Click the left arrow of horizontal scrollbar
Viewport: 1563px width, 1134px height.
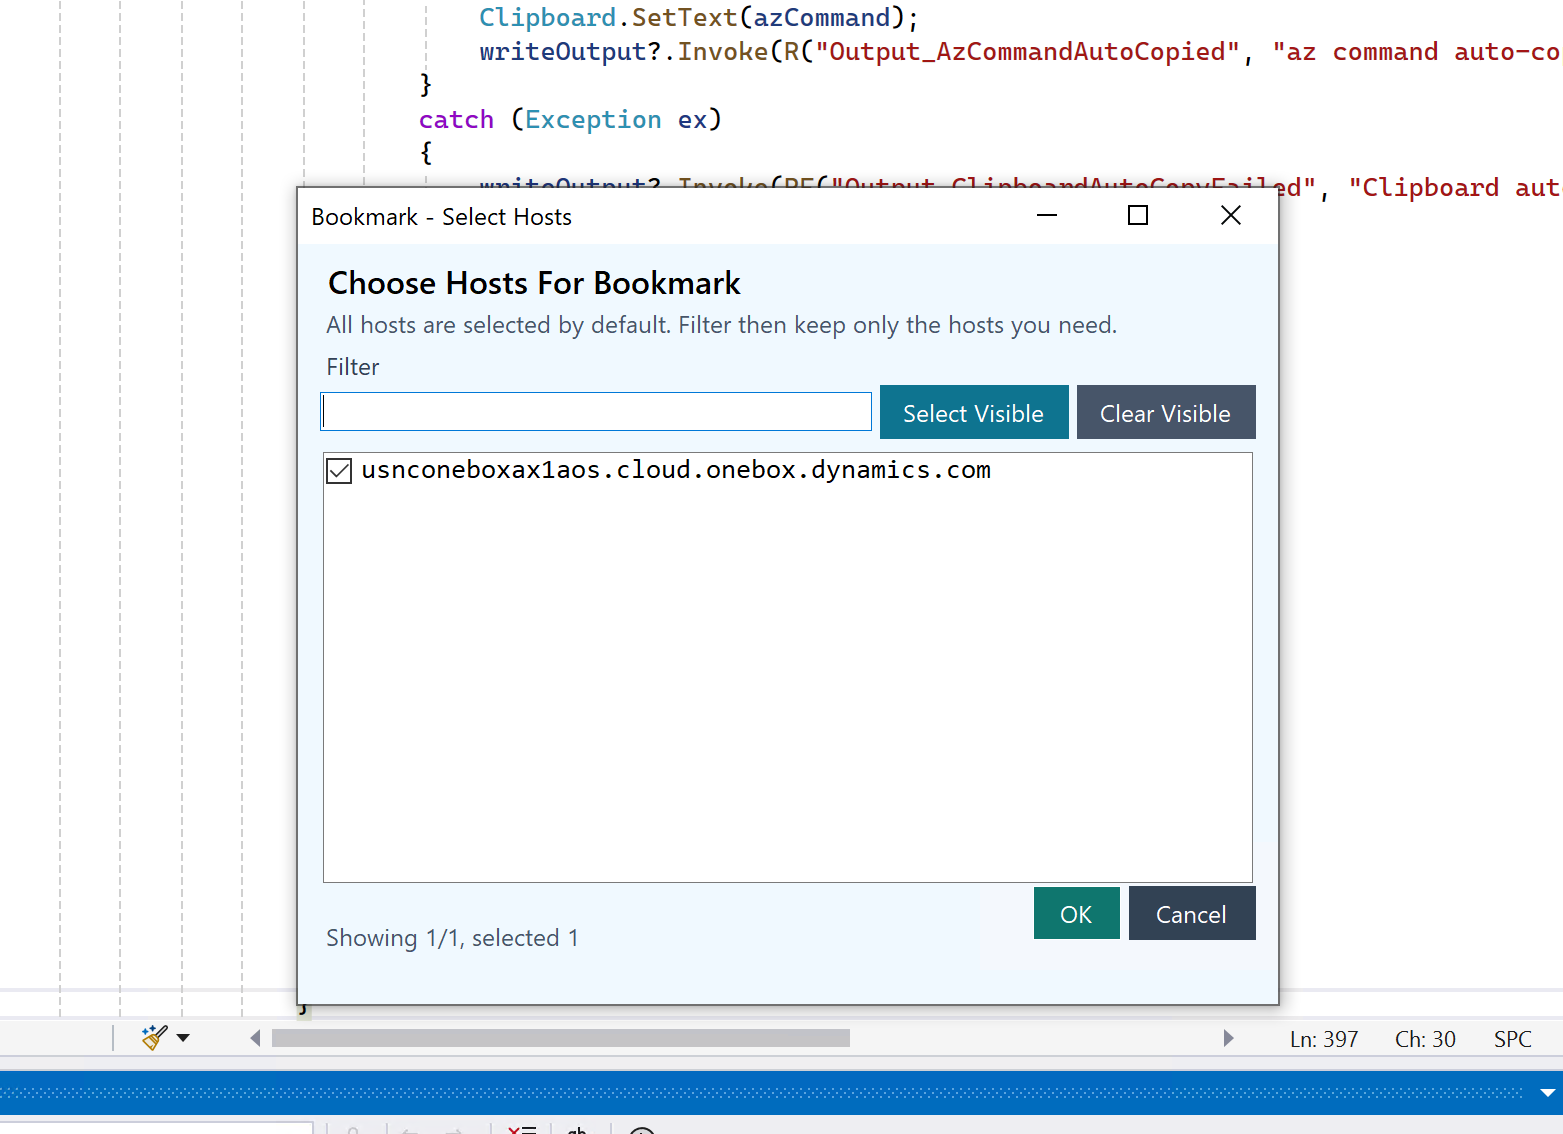coord(256,1038)
